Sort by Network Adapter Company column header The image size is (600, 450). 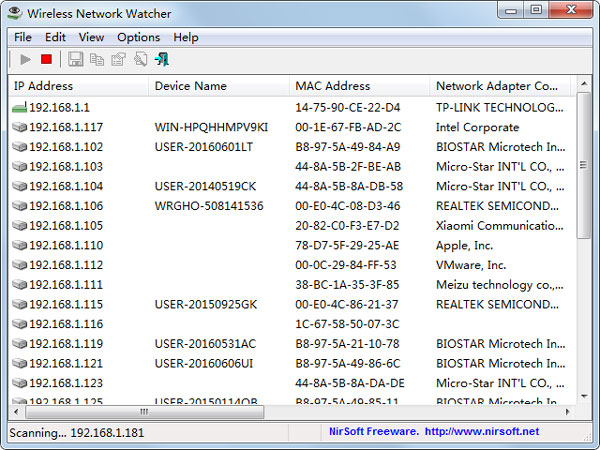pos(500,86)
